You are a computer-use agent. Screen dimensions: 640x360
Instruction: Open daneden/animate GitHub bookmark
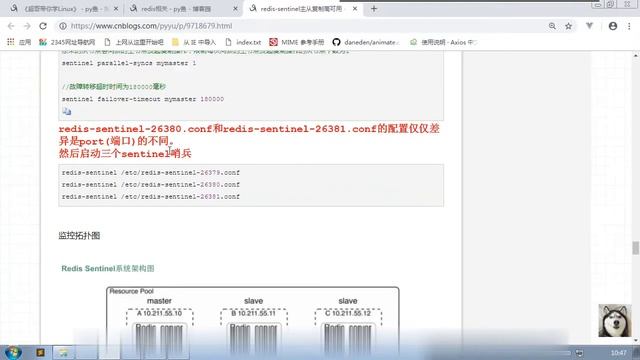(366, 42)
